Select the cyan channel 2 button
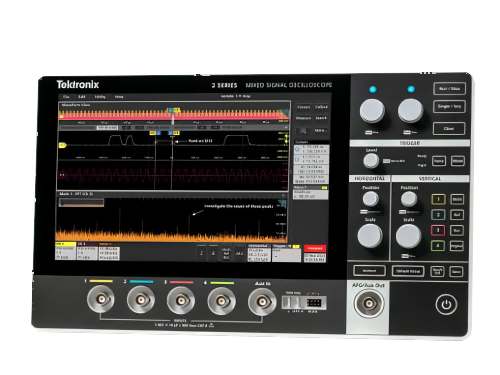This screenshot has height=375, width=500. 438,215
